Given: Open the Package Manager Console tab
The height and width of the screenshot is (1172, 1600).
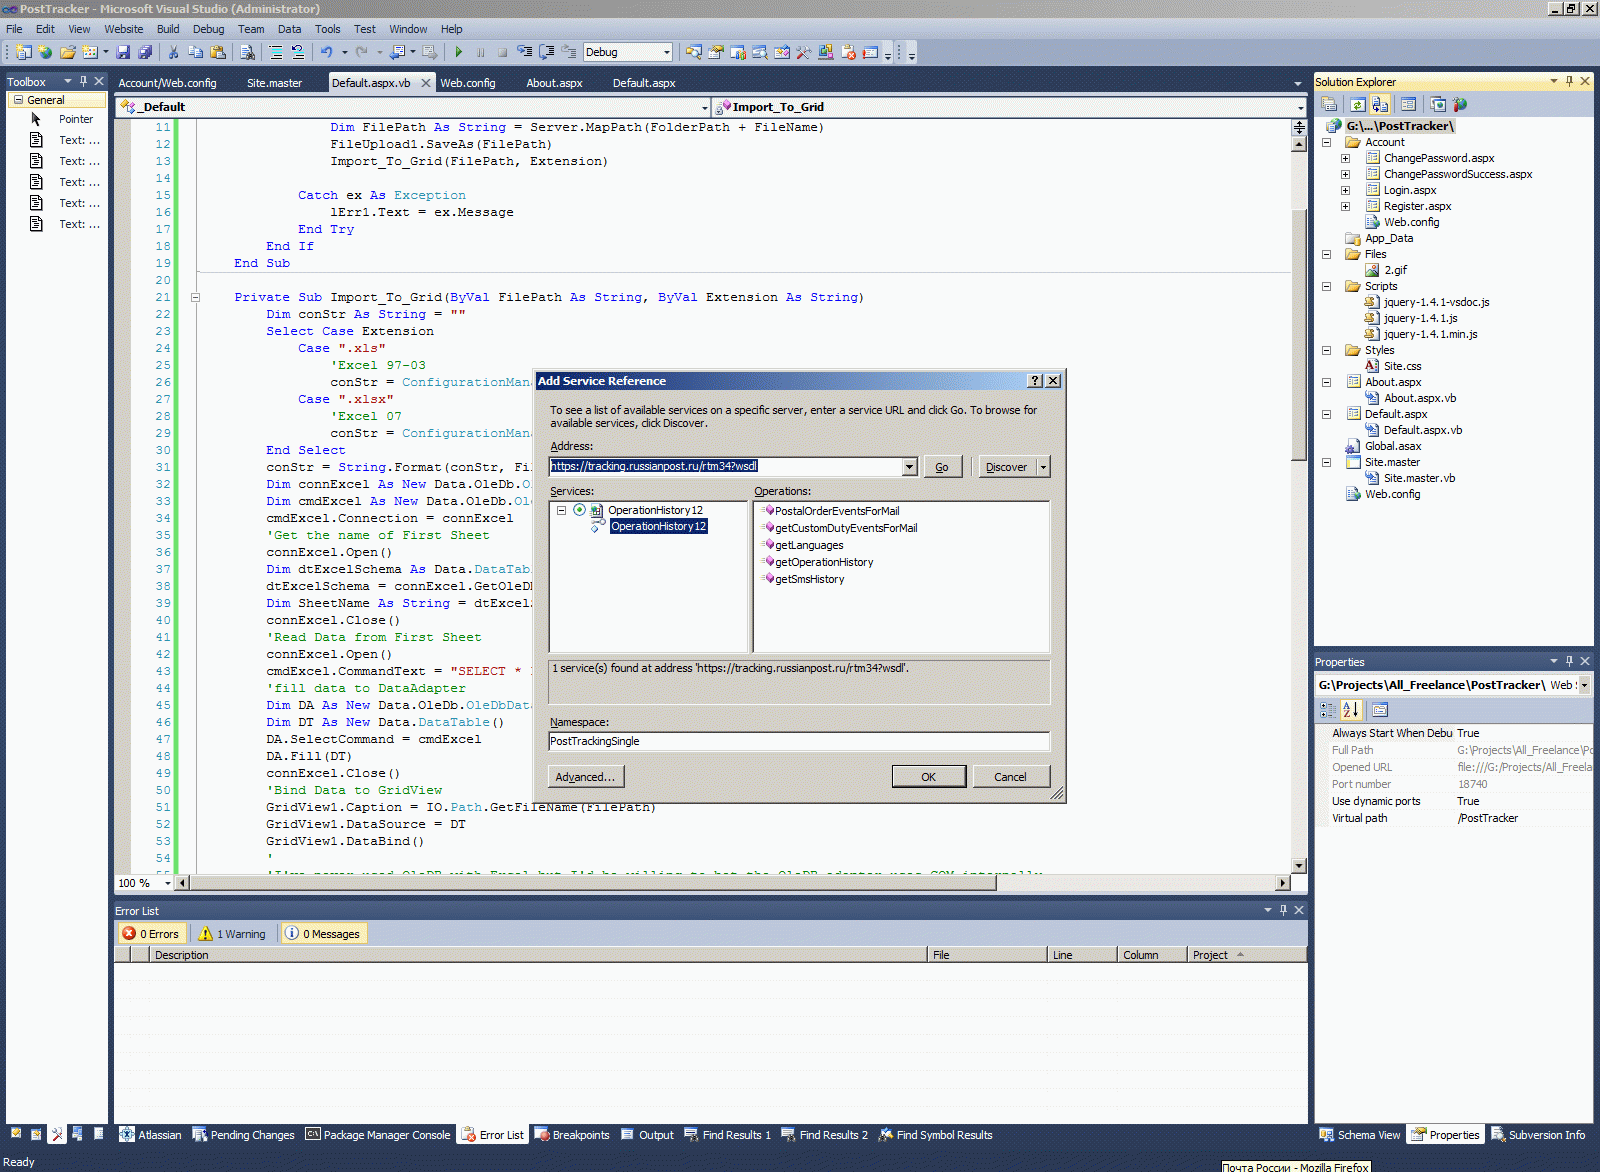Looking at the screenshot, I should (x=378, y=1135).
